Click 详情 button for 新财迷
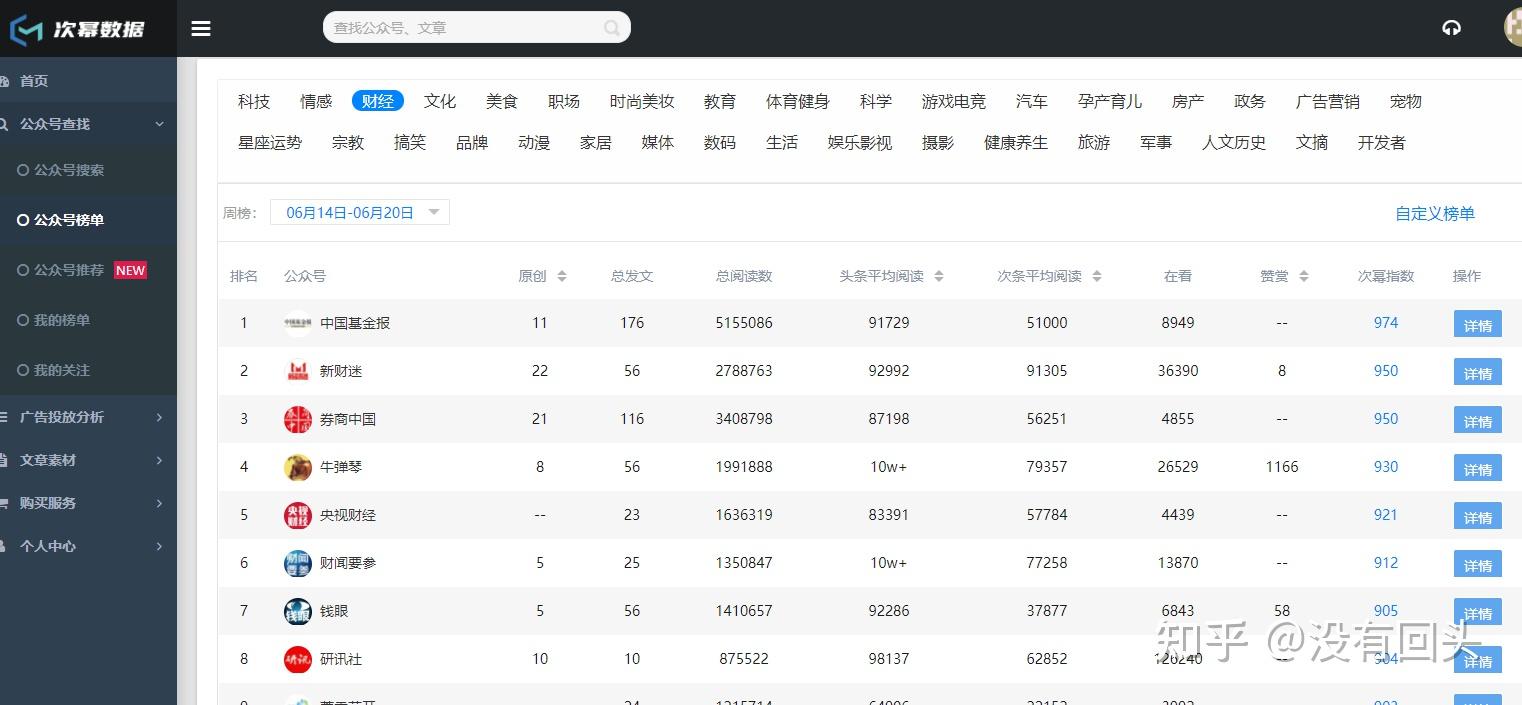 pos(1478,372)
